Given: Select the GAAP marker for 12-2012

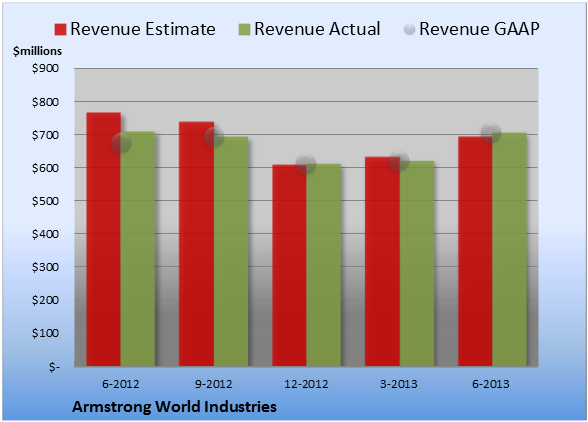Looking at the screenshot, I should [306, 164].
